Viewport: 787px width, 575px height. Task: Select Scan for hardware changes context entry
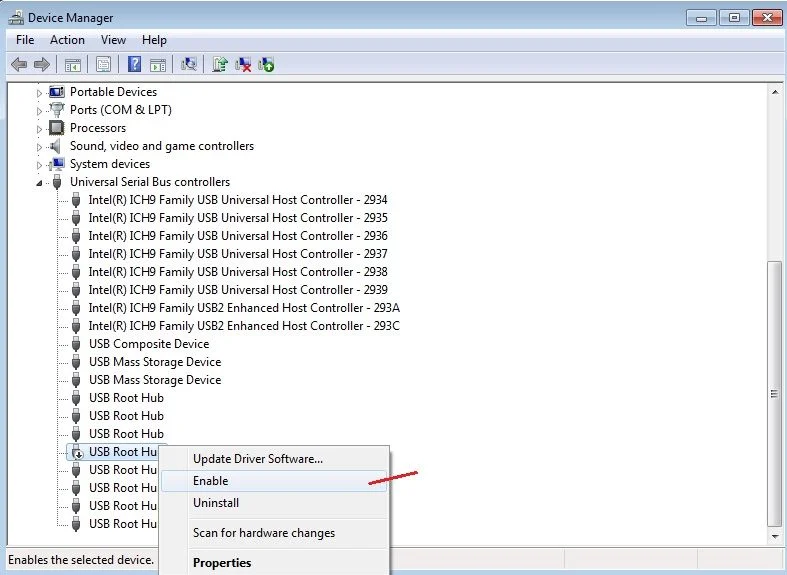(x=274, y=533)
